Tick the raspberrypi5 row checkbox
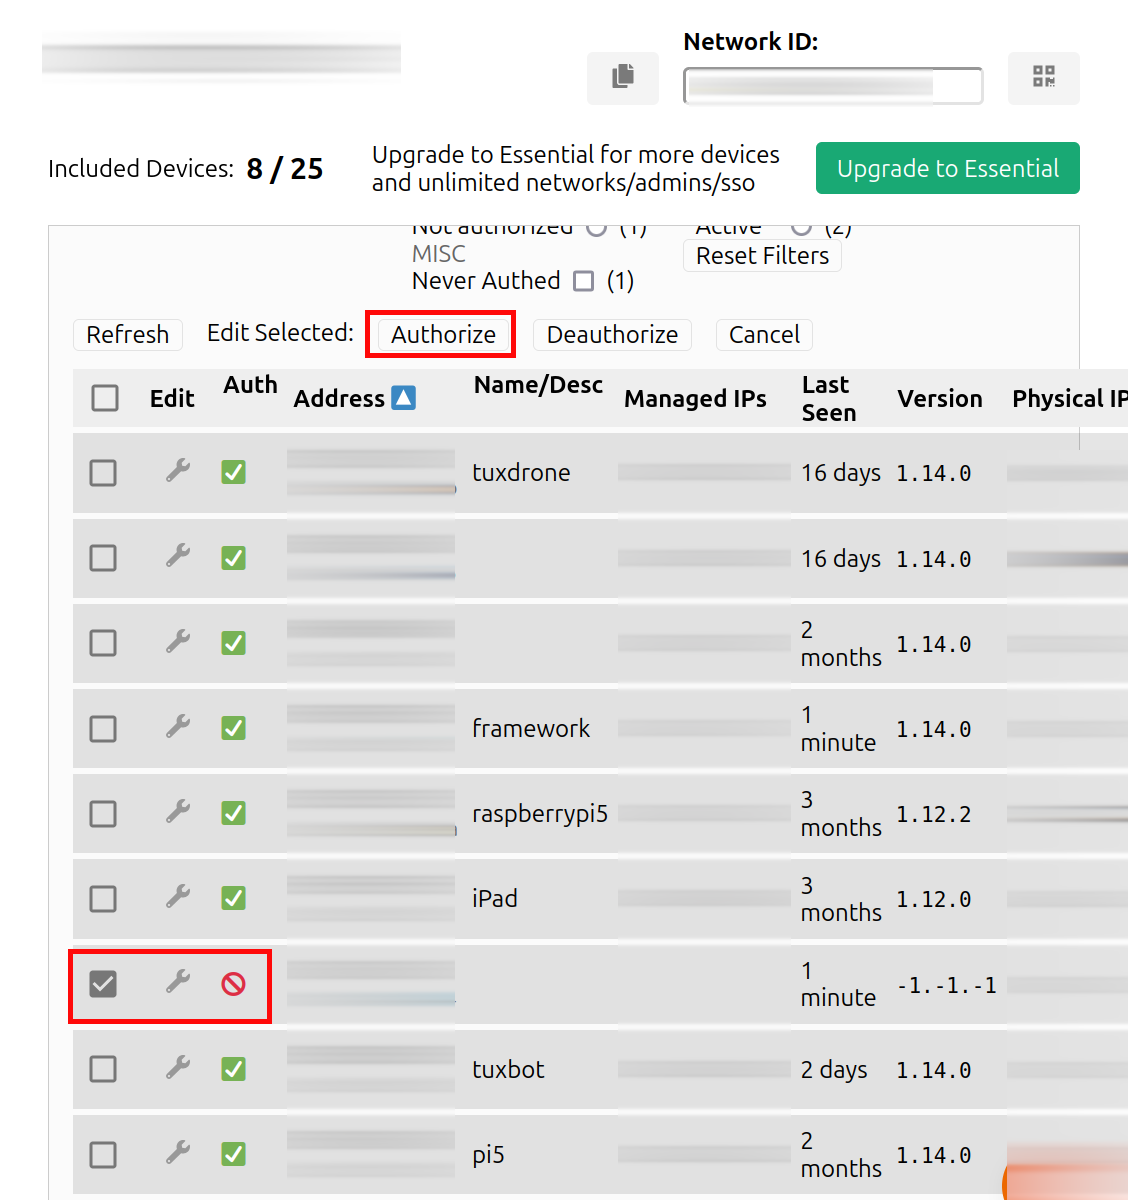1128x1200 pixels. pos(103,813)
